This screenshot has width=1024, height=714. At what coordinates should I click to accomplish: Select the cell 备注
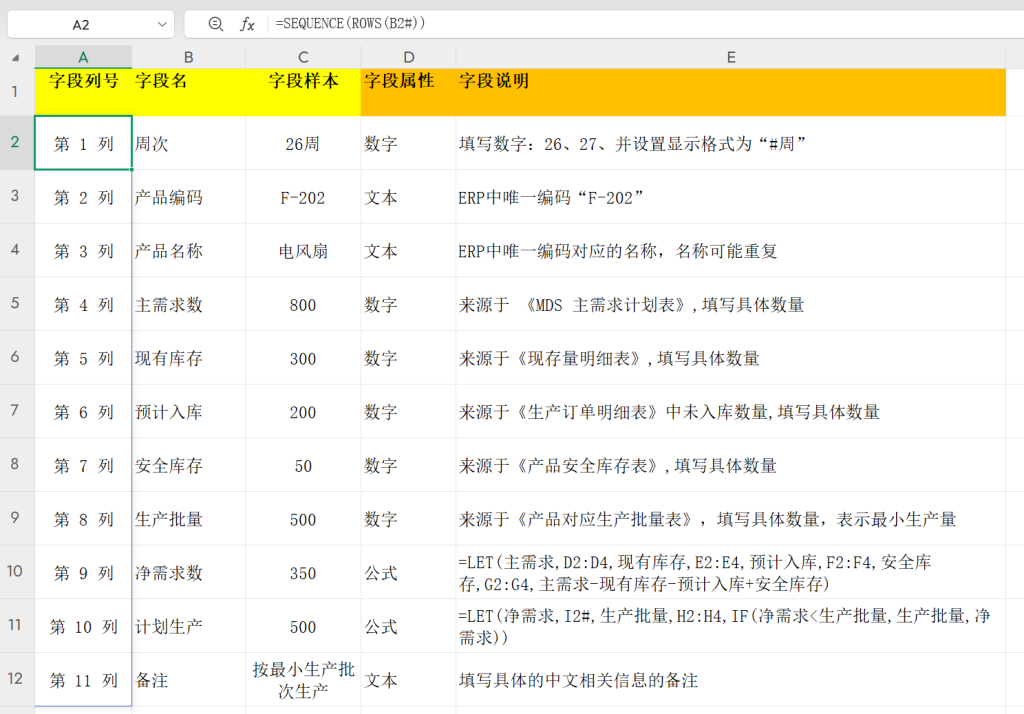(189, 680)
